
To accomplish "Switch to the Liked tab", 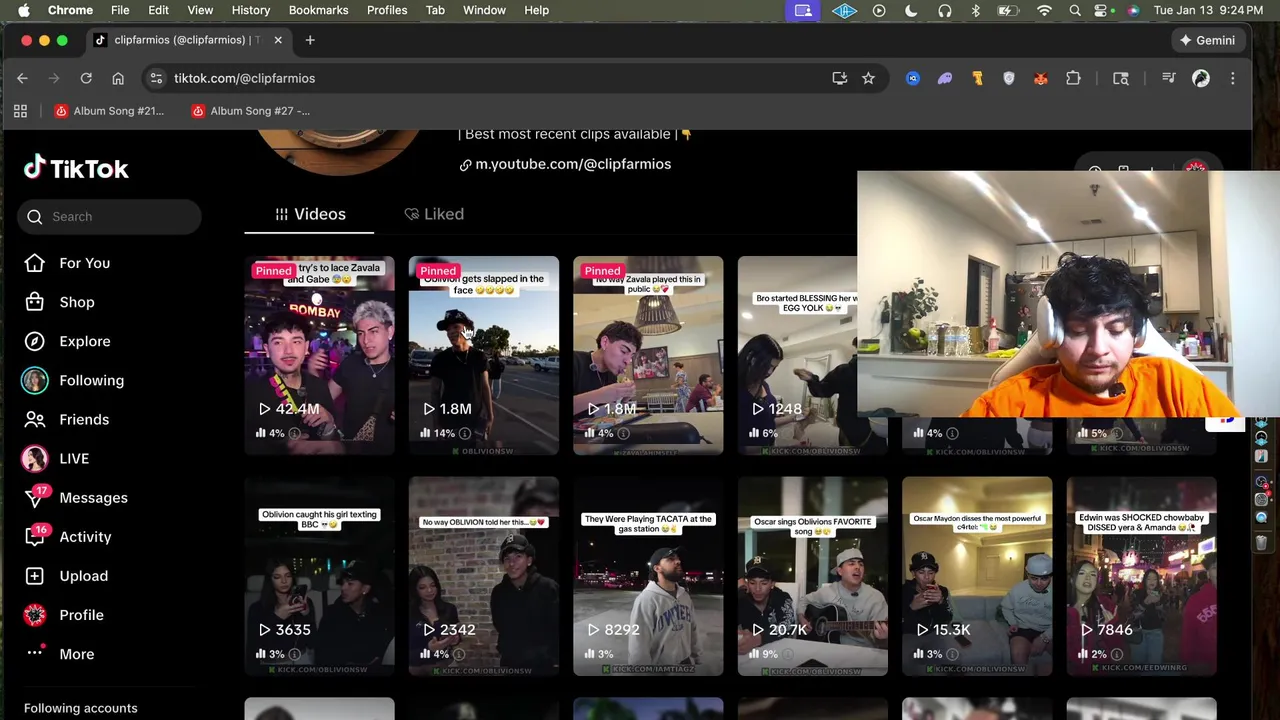I will (x=434, y=214).
